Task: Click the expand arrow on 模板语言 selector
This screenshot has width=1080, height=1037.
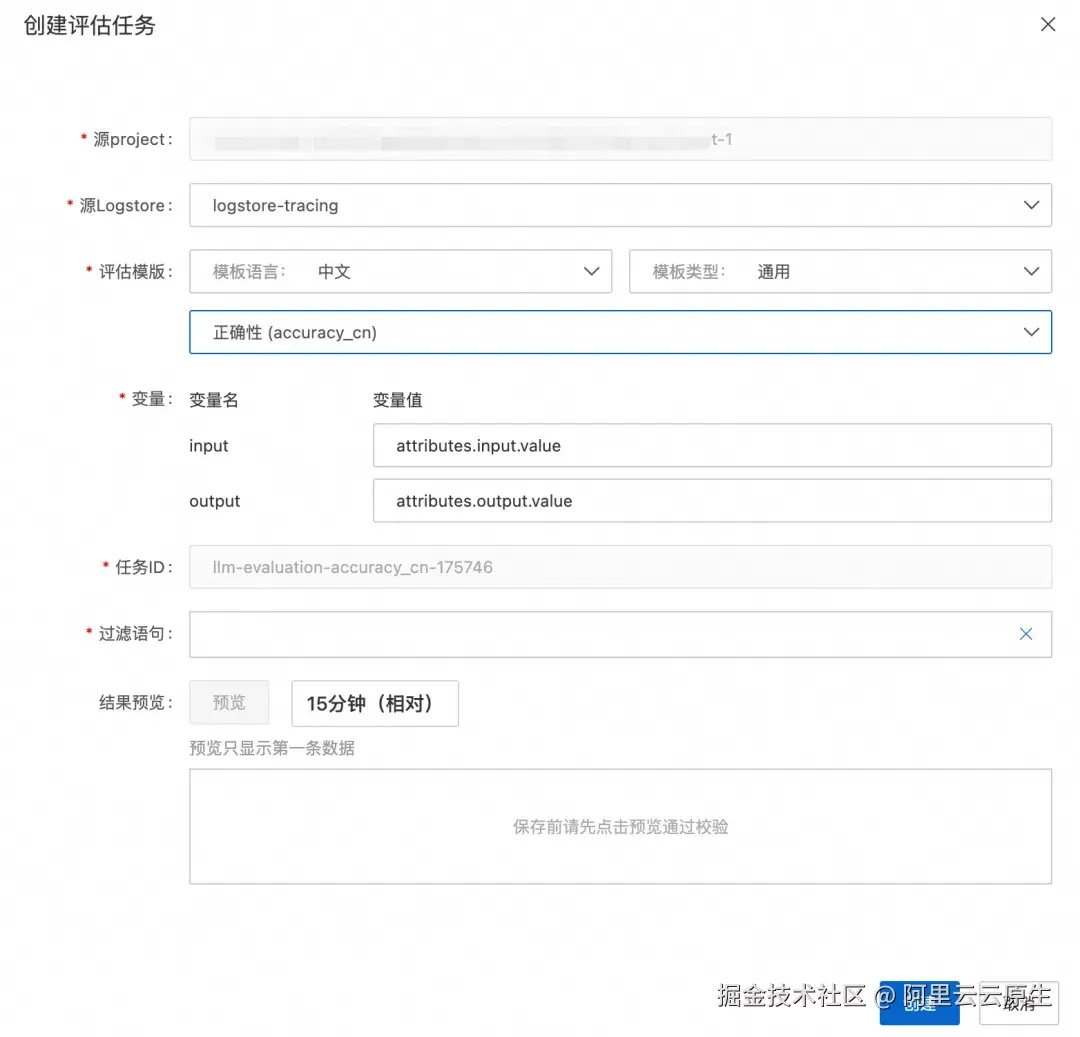Action: [591, 271]
